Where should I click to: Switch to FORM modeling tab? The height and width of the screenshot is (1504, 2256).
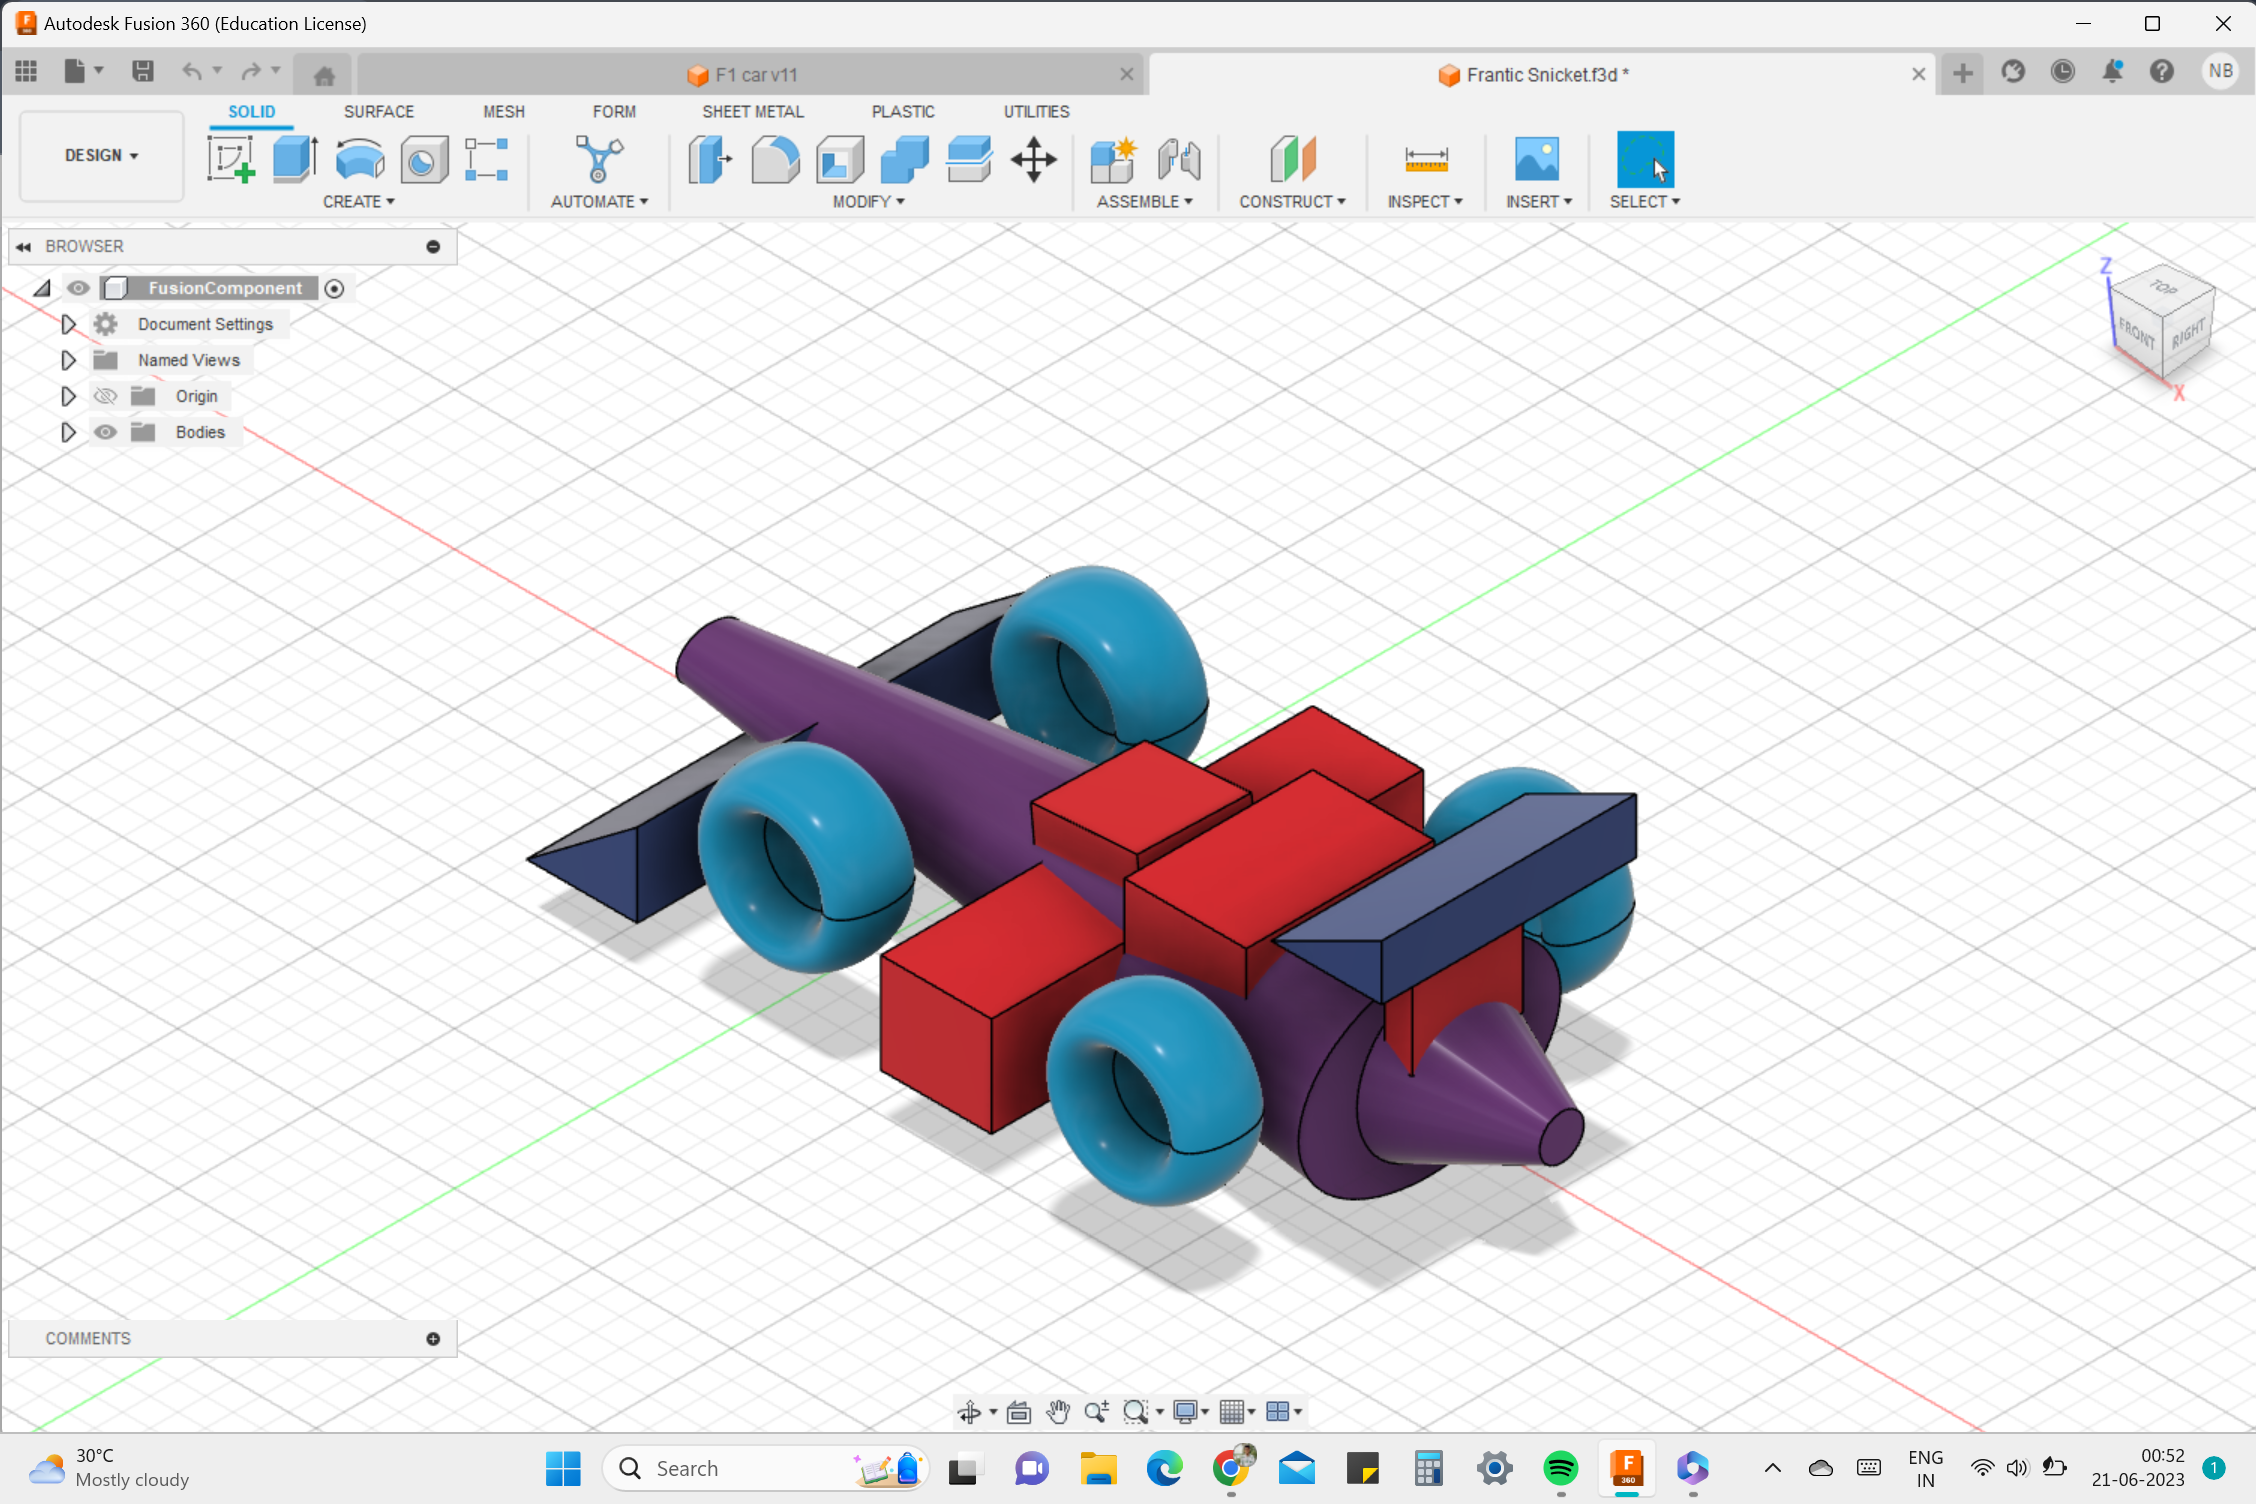tap(613, 111)
